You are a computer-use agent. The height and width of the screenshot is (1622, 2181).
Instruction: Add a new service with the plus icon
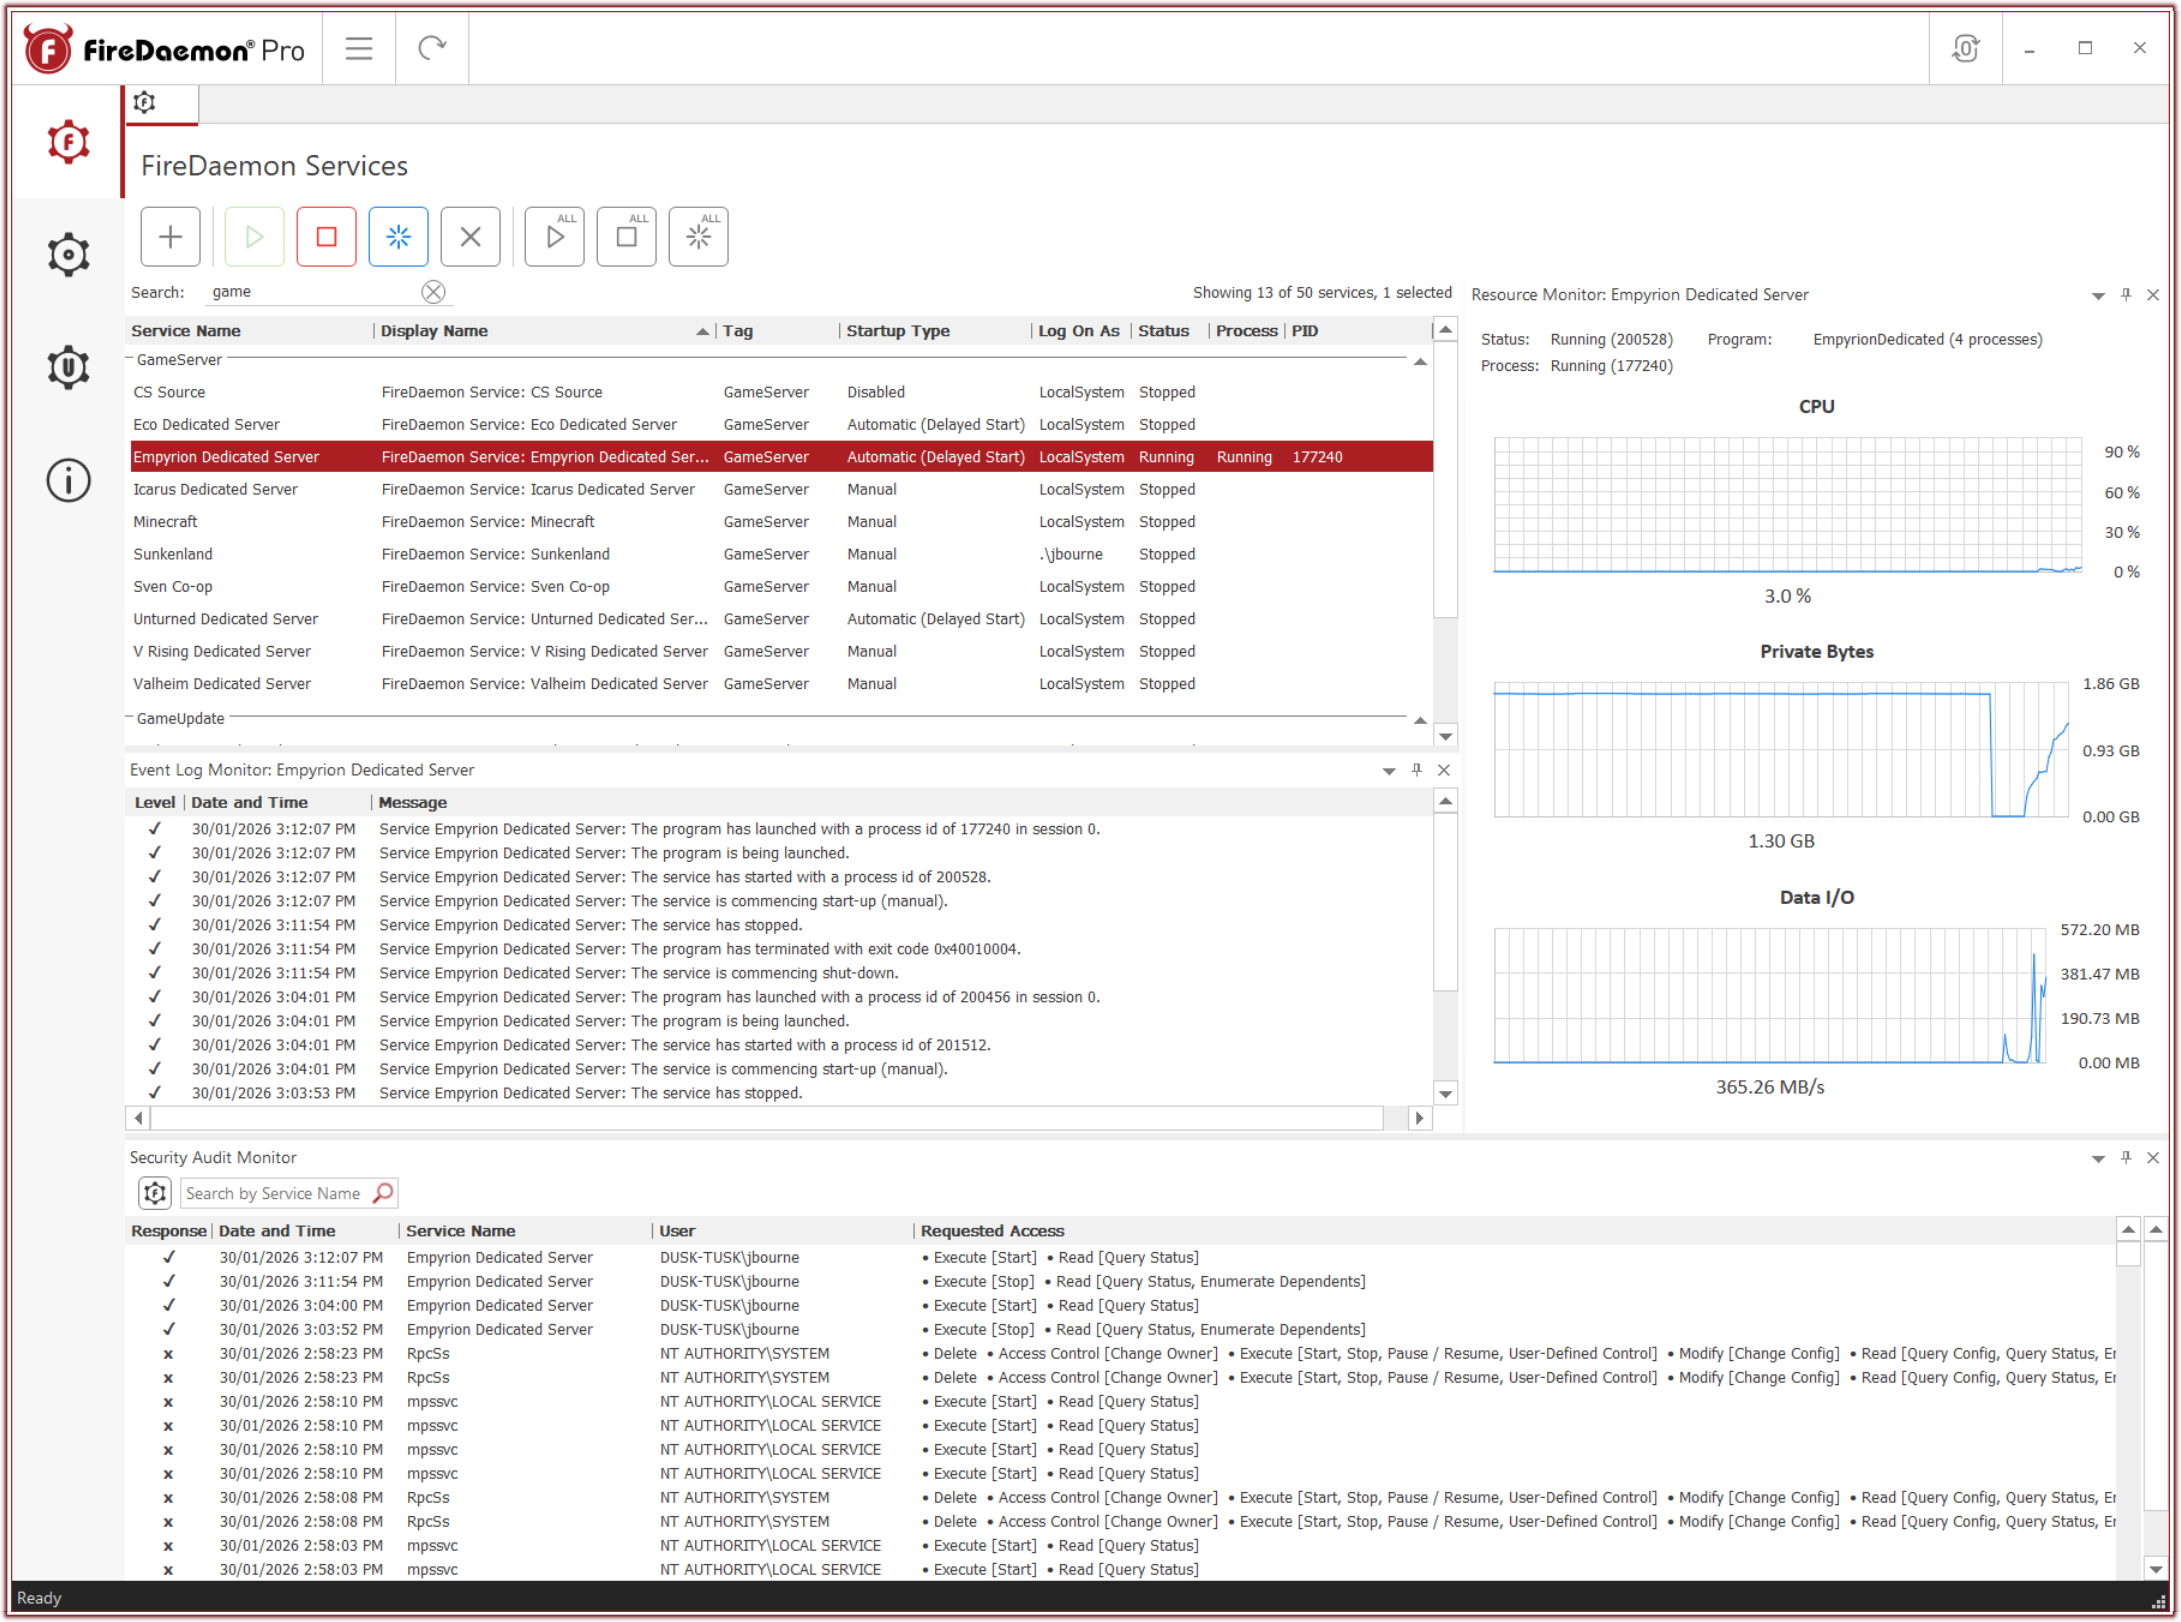coord(170,236)
